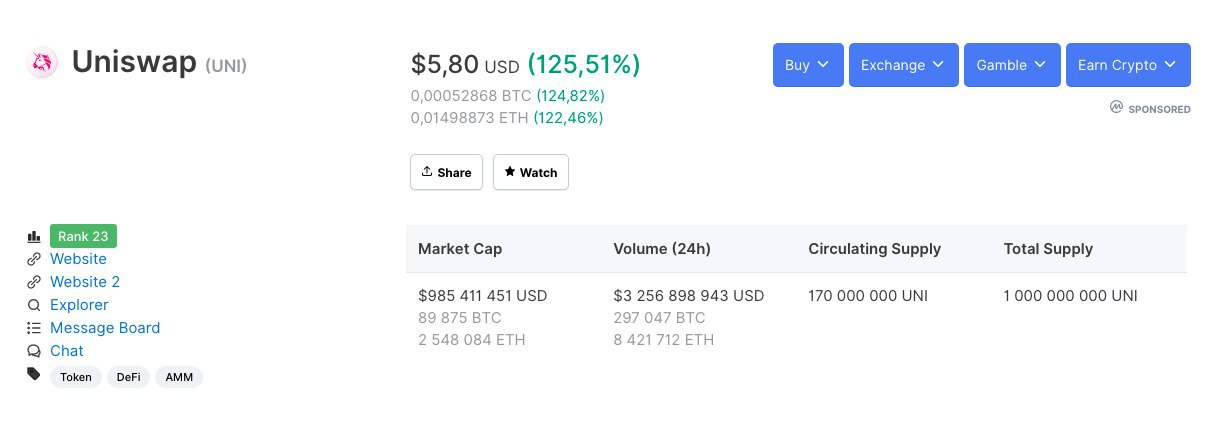Image resolution: width=1215 pixels, height=448 pixels.
Task: Open the Explorer link
Action: tap(79, 305)
